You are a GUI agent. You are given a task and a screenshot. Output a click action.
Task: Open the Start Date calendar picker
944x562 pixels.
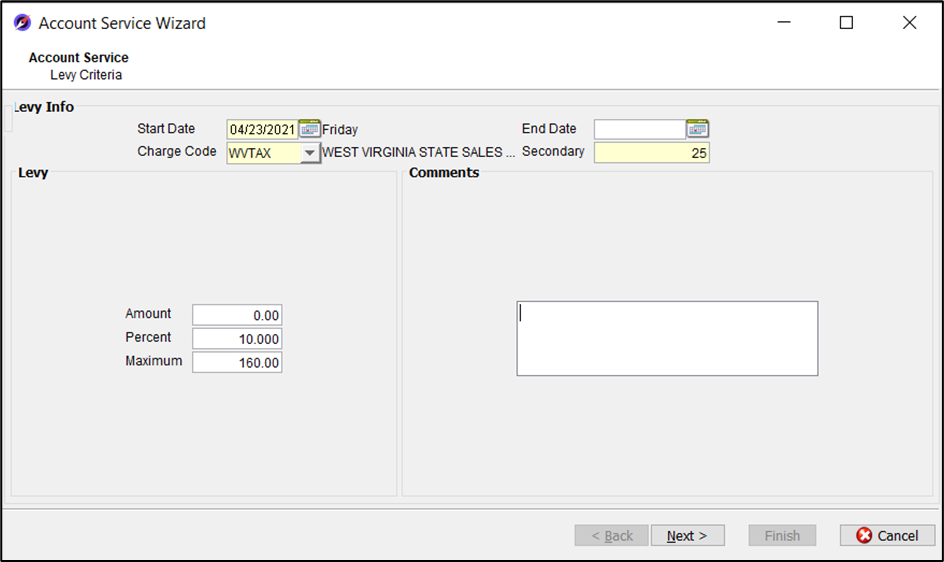[310, 129]
